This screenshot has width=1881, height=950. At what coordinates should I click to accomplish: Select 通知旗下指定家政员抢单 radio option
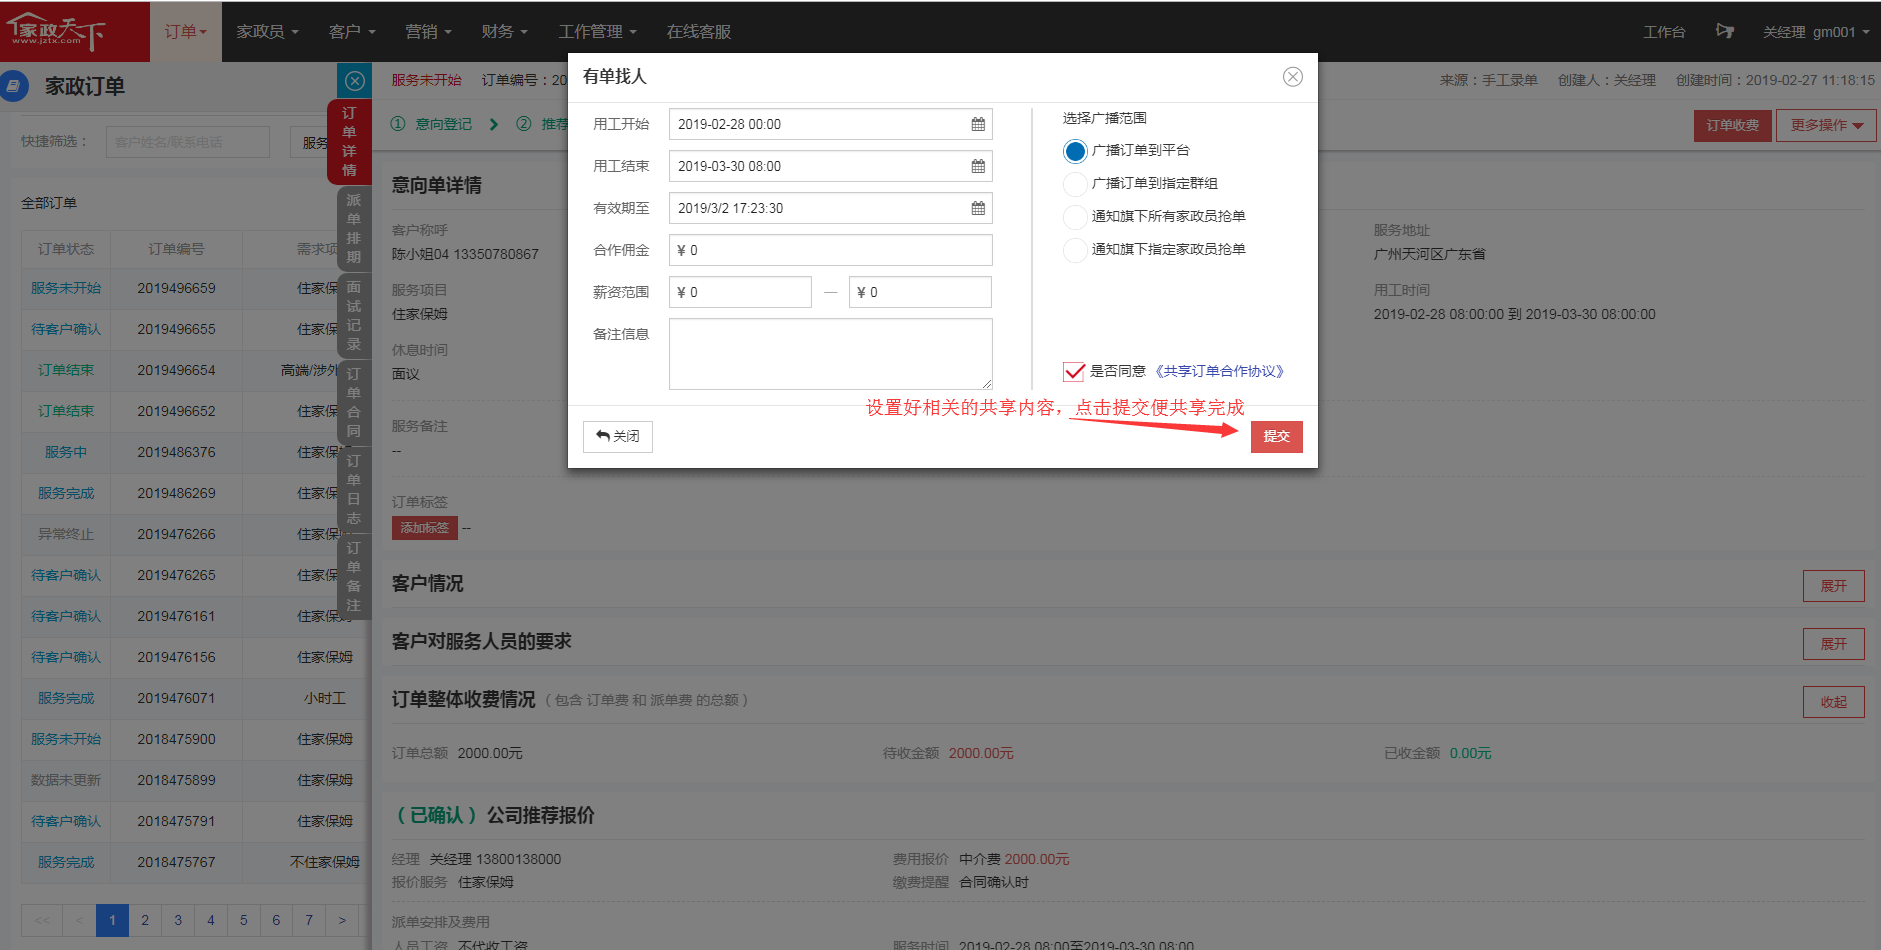1075,250
